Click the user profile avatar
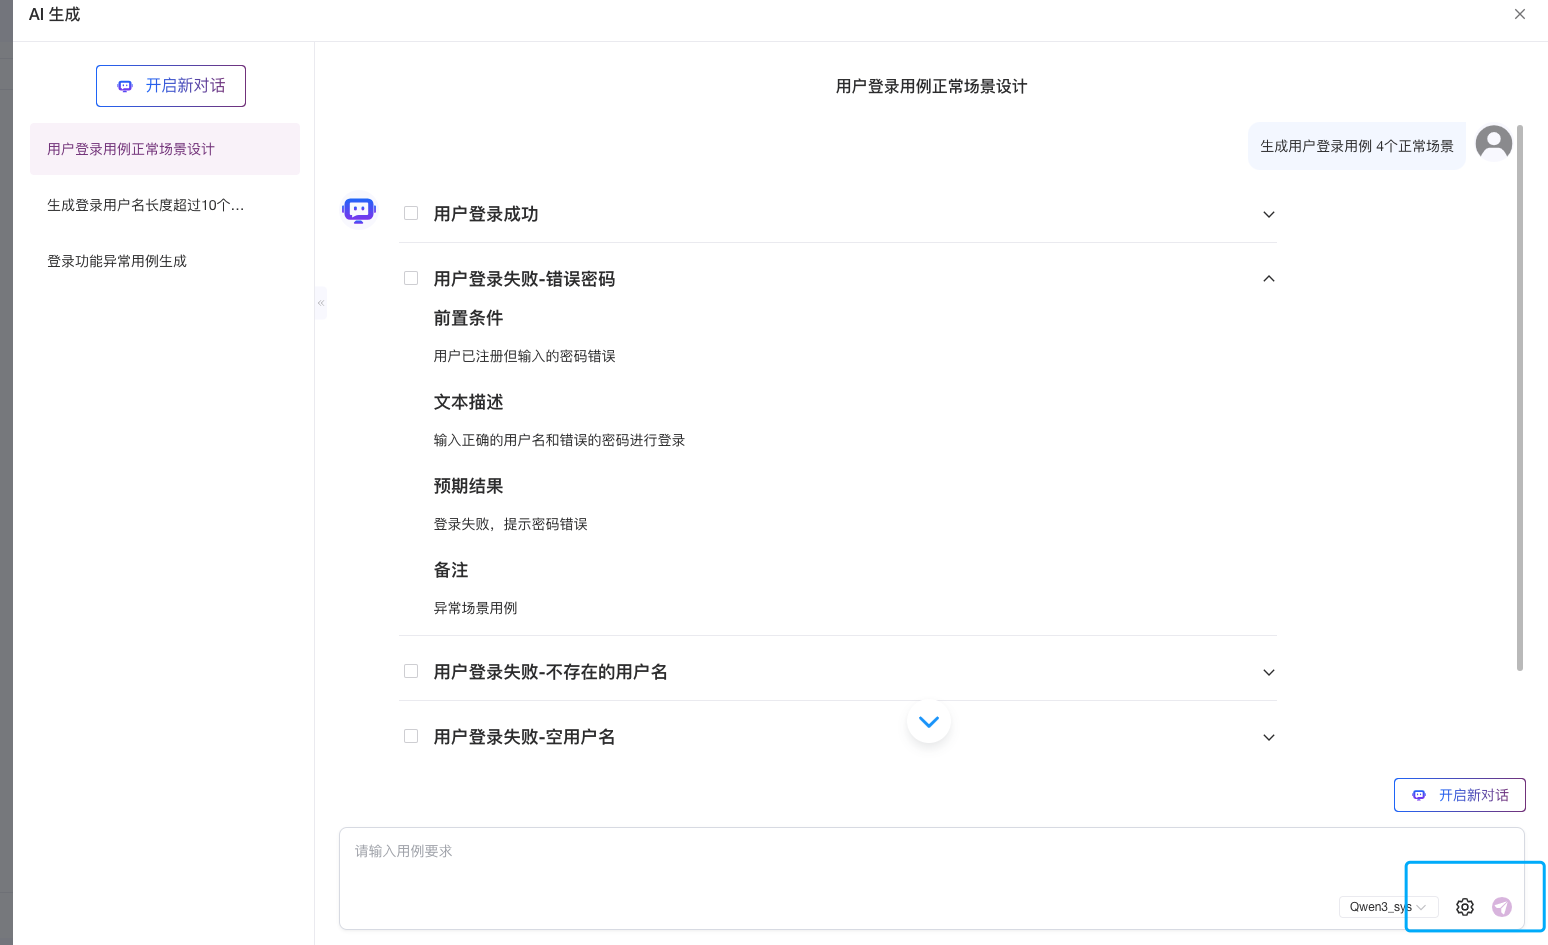Image resolution: width=1548 pixels, height=945 pixels. (x=1494, y=144)
